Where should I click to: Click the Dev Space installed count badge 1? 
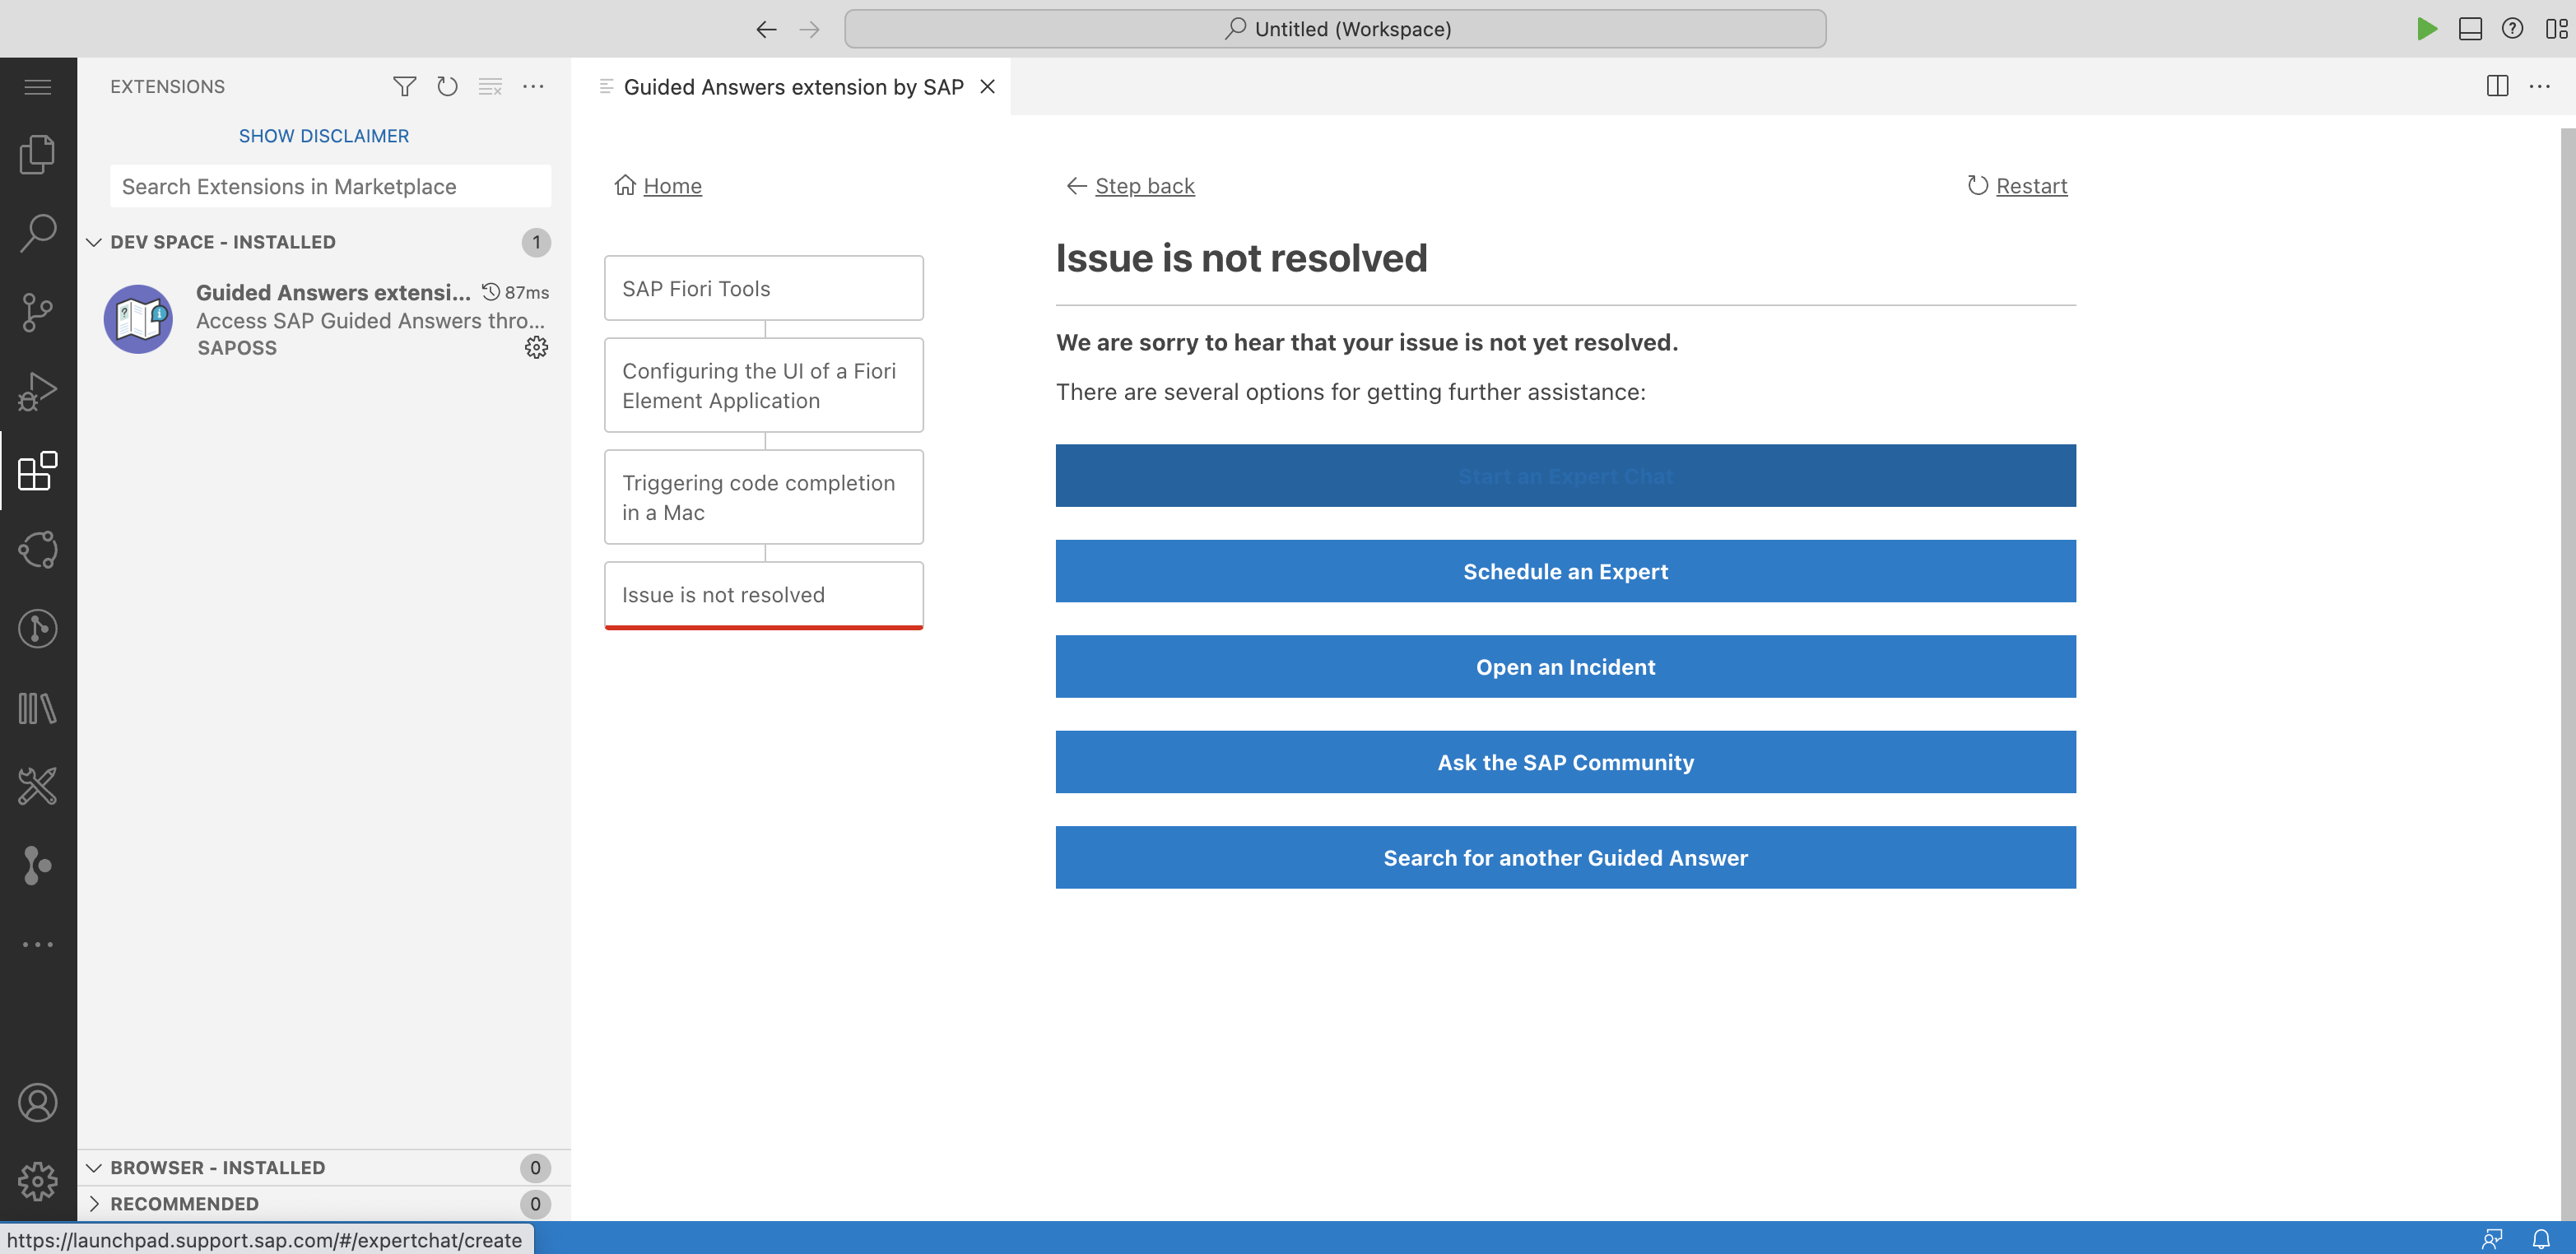(536, 242)
